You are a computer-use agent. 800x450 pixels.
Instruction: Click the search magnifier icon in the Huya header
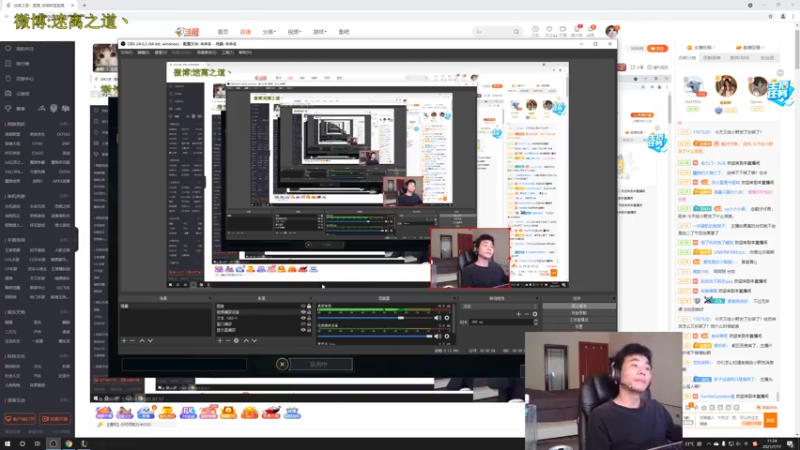pos(516,32)
